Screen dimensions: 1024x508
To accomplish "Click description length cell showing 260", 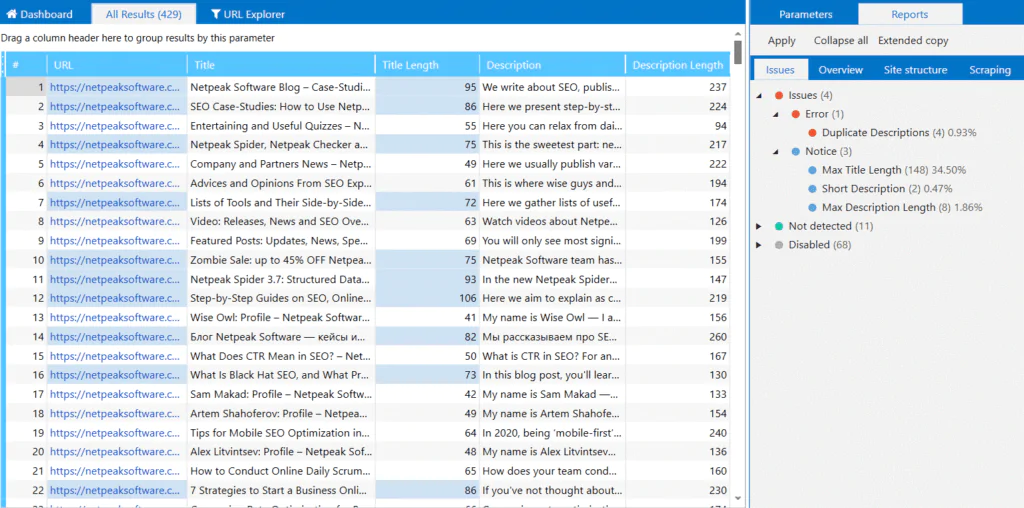I will 678,337.
